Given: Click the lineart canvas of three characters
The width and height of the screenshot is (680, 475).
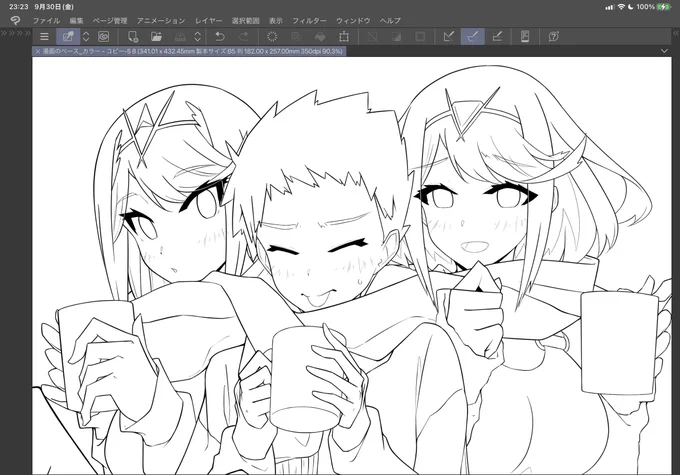Looking at the screenshot, I should [352, 265].
